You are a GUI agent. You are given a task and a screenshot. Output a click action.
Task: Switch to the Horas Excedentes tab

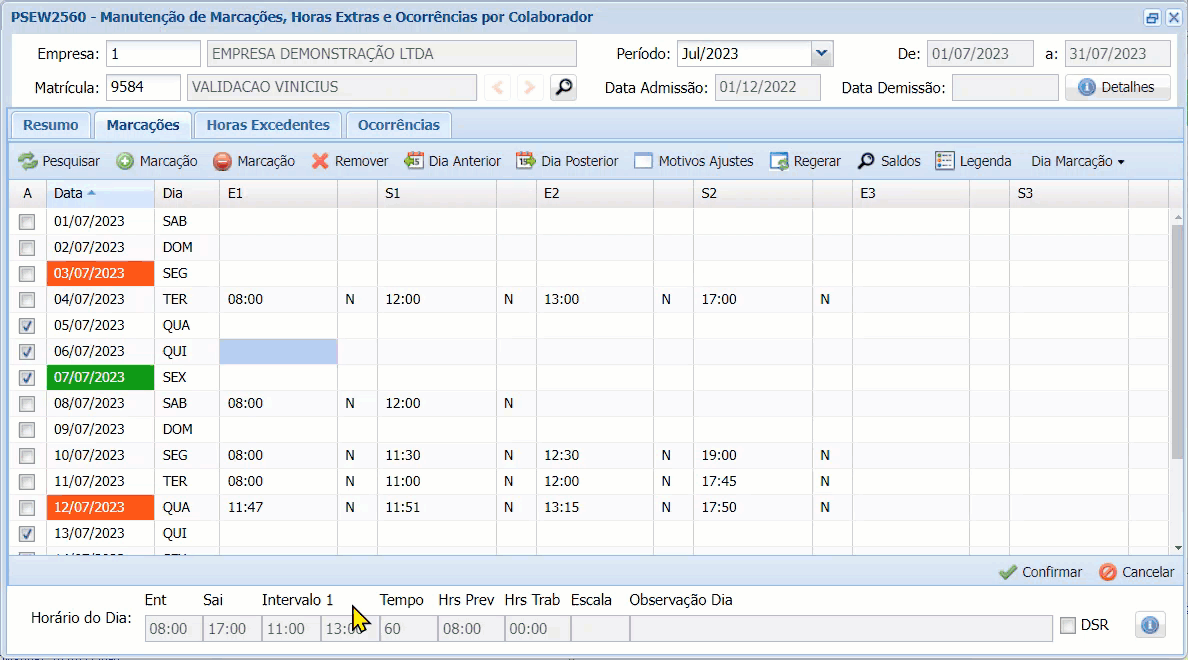(268, 125)
